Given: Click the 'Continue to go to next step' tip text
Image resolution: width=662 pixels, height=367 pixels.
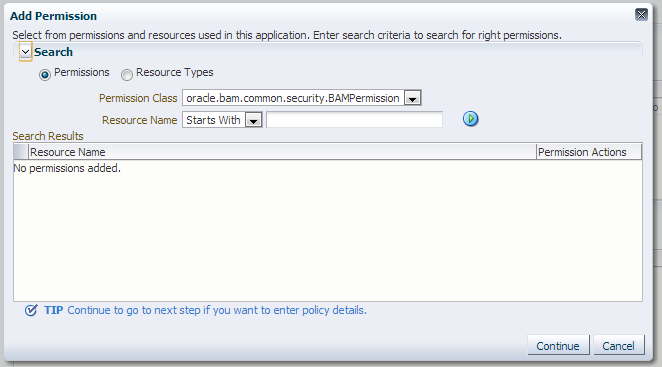Looking at the screenshot, I should (217, 310).
